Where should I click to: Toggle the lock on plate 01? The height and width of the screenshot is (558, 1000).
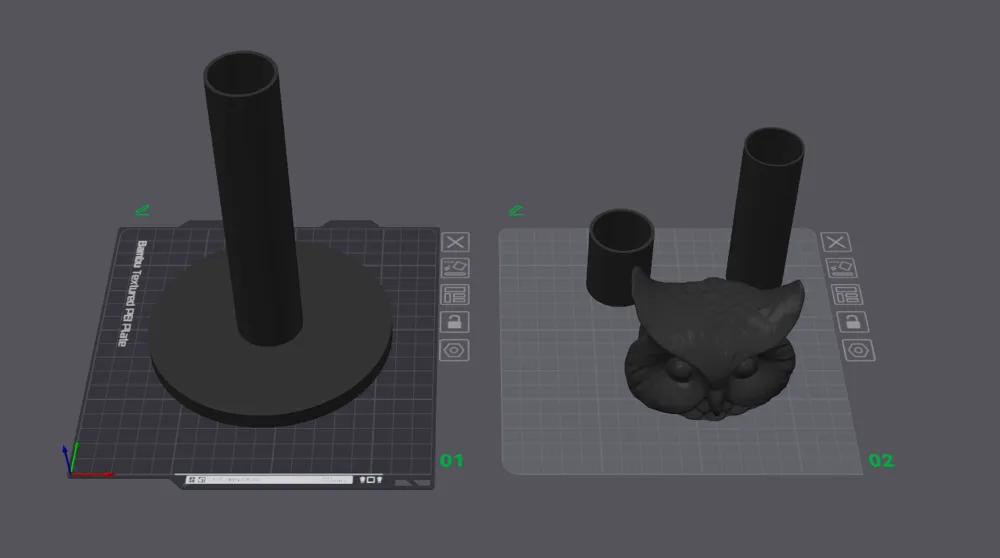point(455,322)
